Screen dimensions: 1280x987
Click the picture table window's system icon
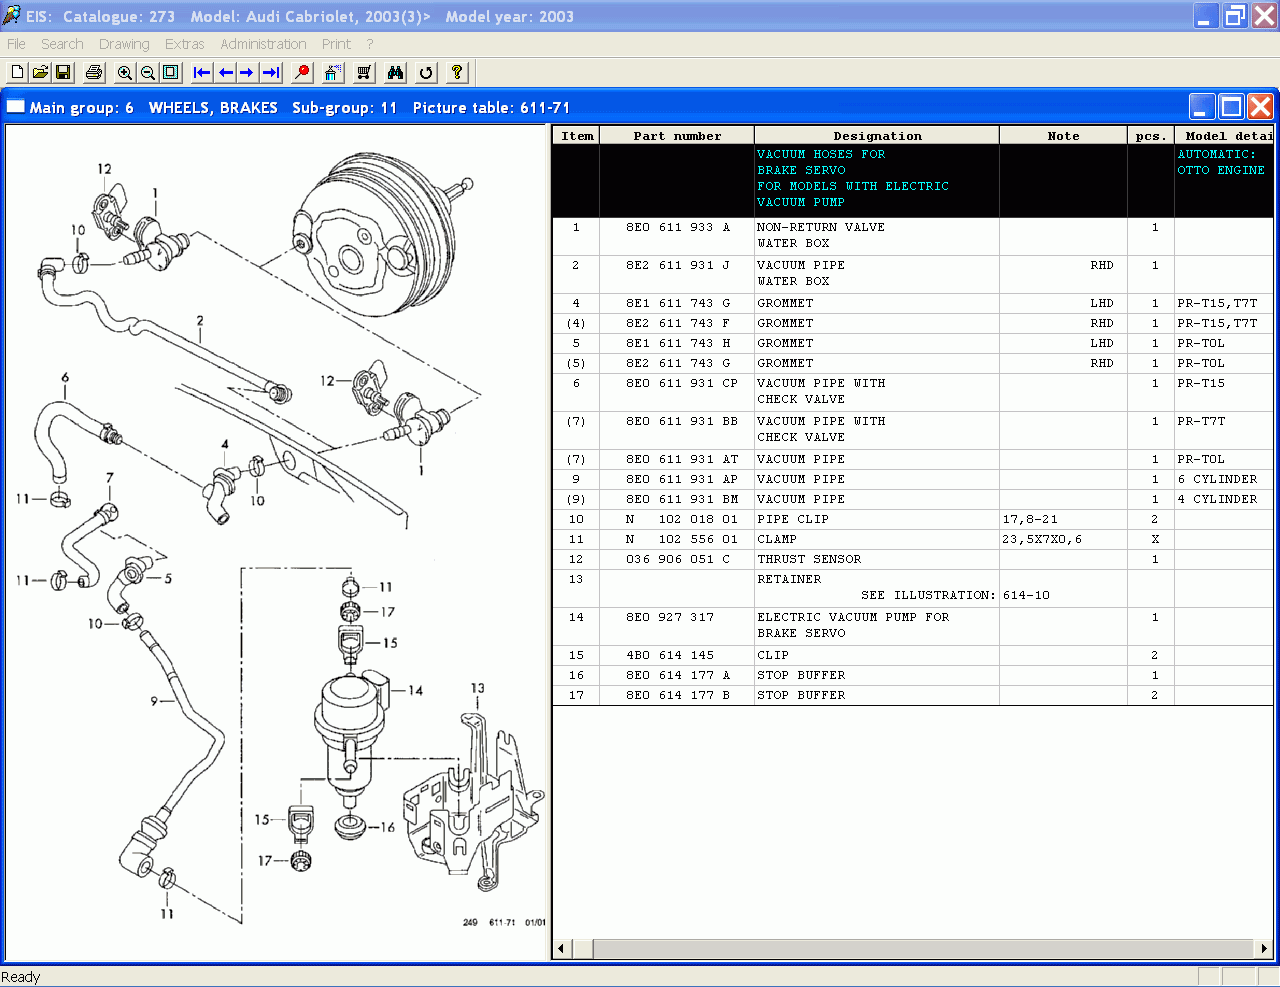[16, 106]
